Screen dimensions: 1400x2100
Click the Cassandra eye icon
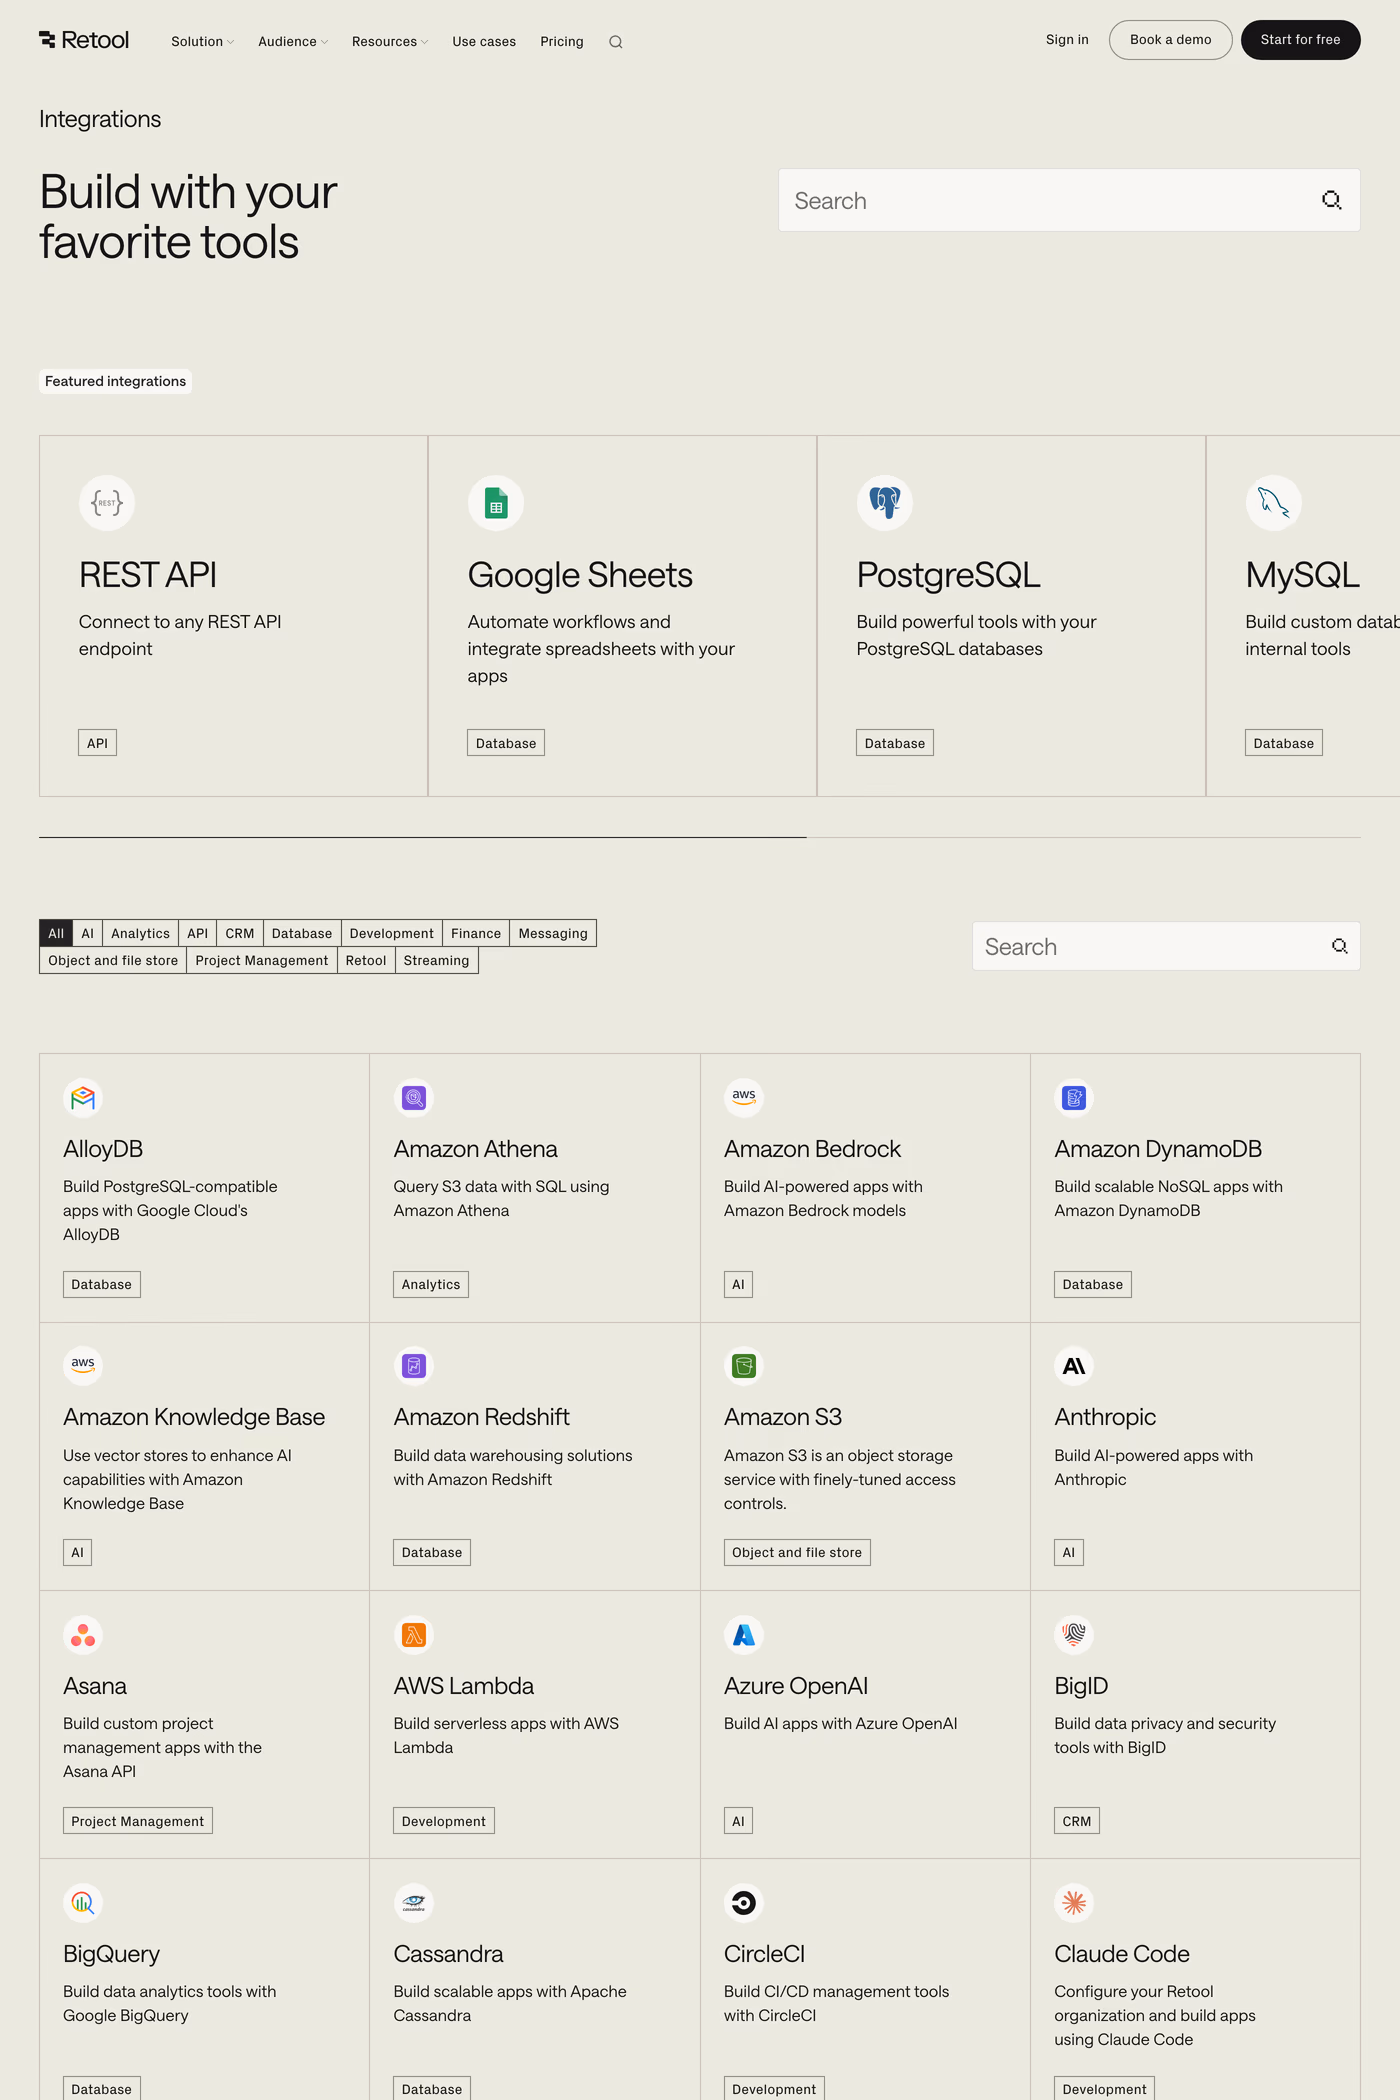[x=414, y=1903]
